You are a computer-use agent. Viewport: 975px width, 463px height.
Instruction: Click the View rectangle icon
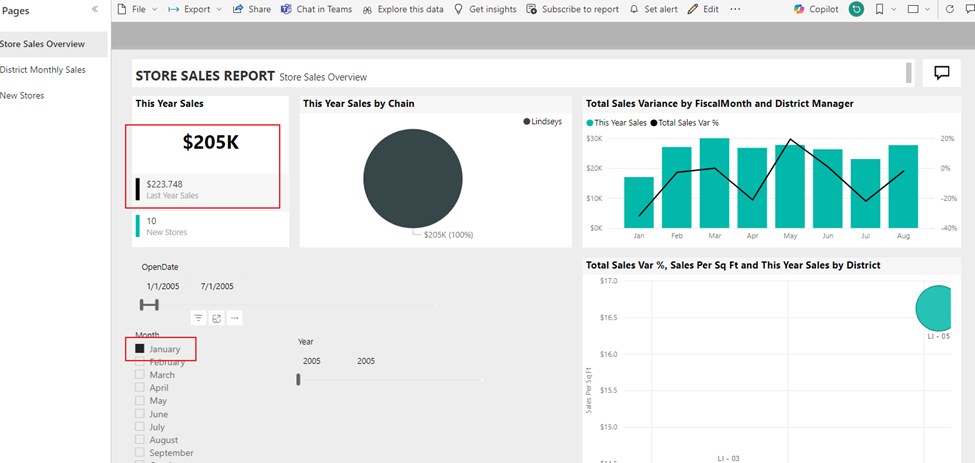913,9
